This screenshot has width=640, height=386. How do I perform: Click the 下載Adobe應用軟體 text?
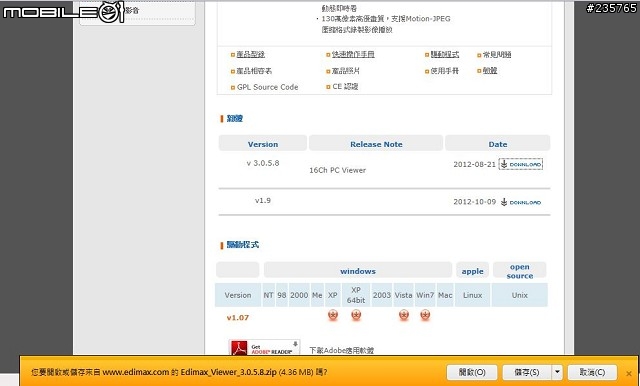(342, 350)
